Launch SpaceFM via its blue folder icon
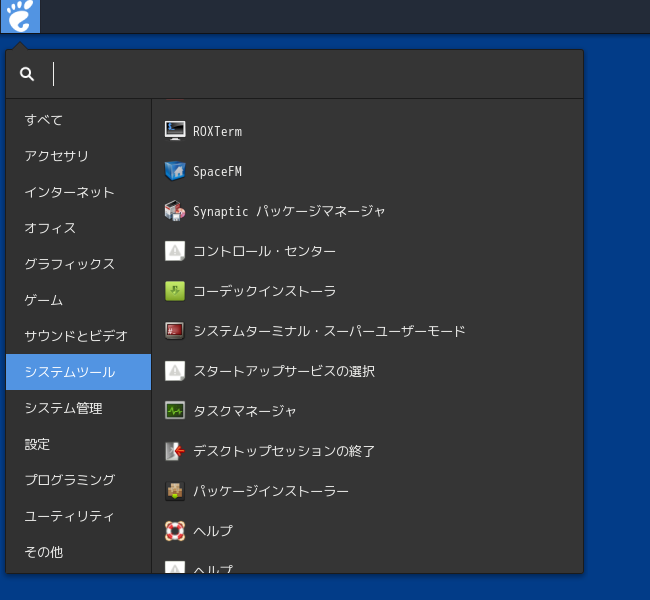The width and height of the screenshot is (650, 600). tap(175, 171)
